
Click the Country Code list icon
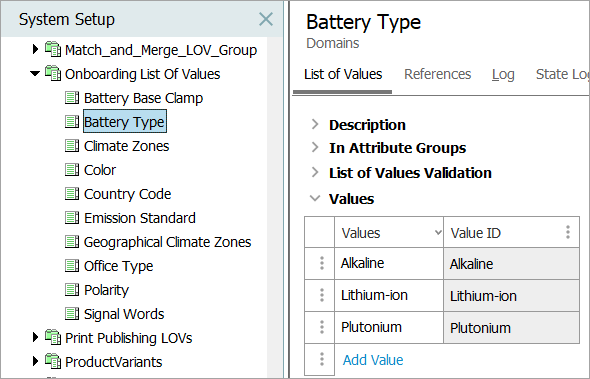72,194
